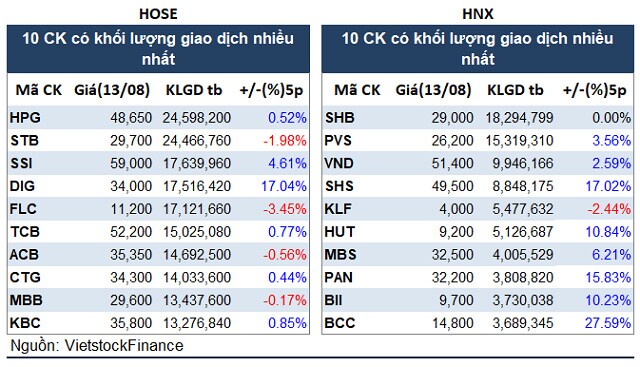Select the STB stock row
This screenshot has width=640, height=367.
point(158,140)
